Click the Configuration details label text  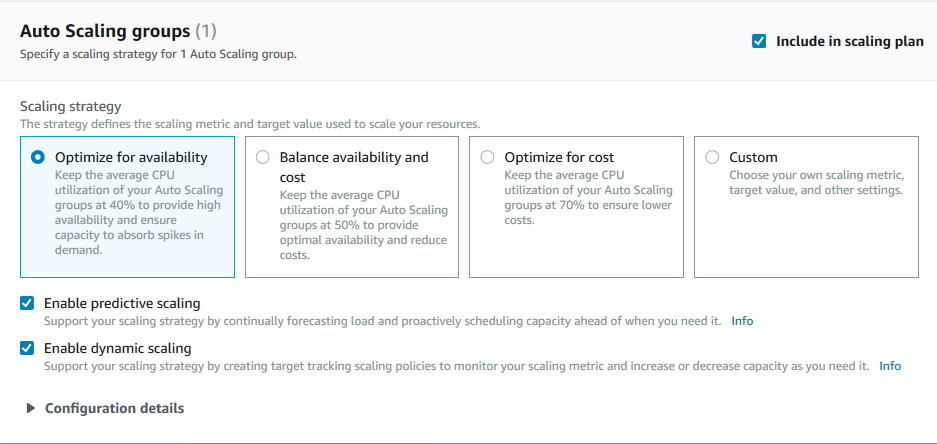114,408
